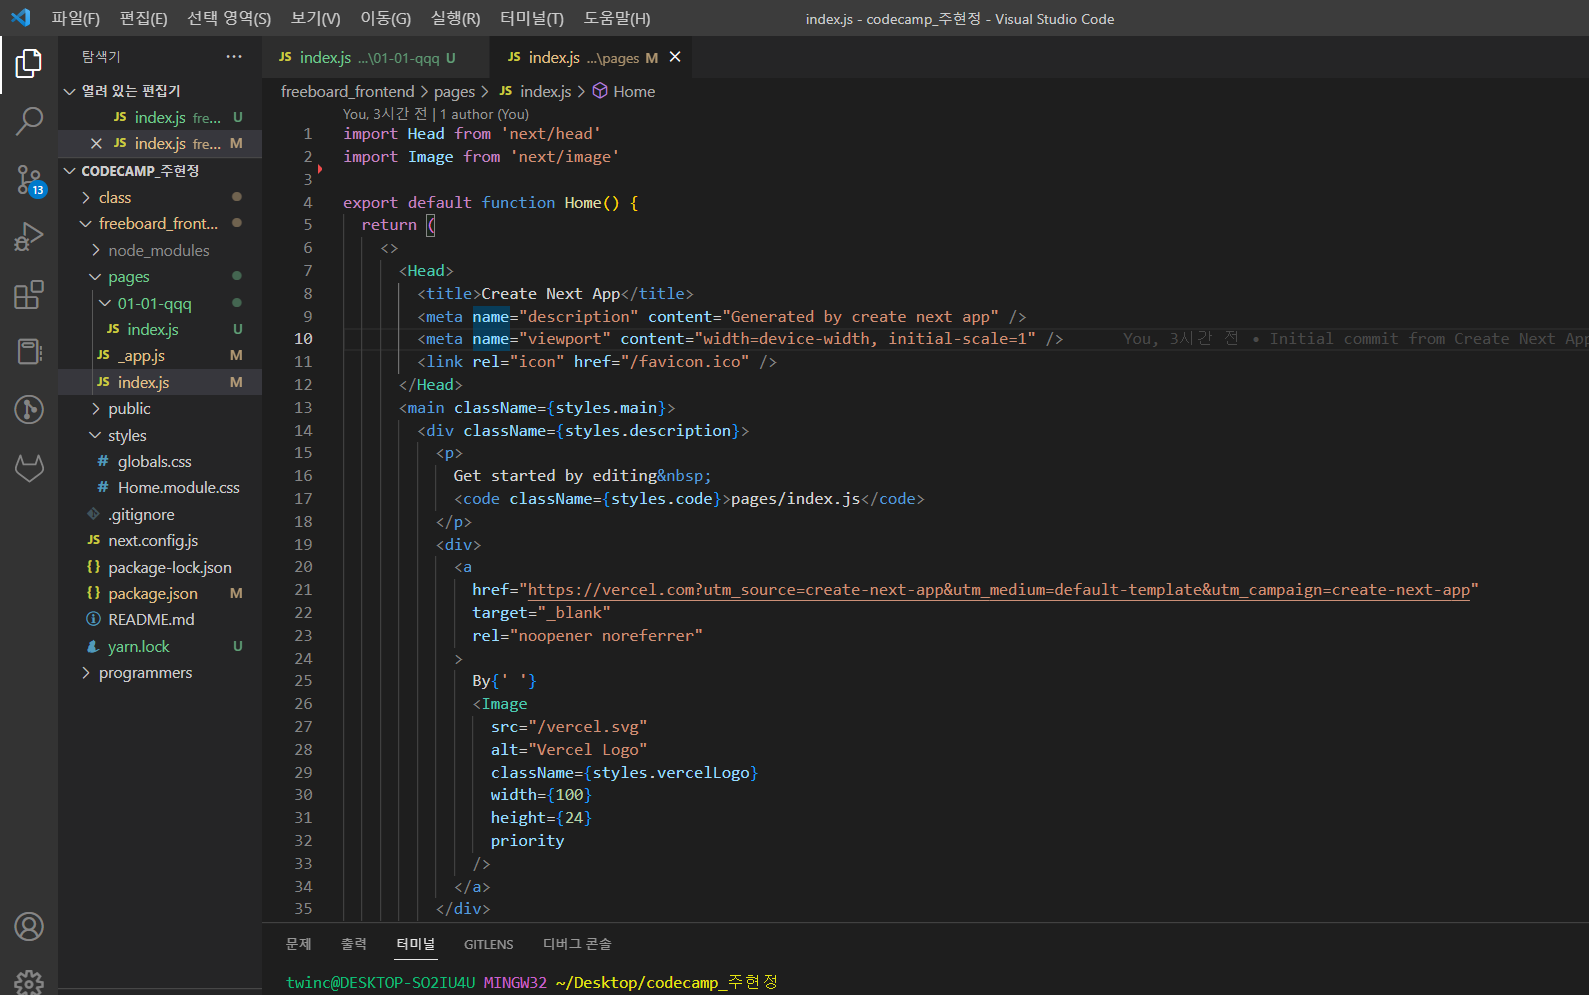Collapse the 01-01-qqq folder

pos(105,303)
